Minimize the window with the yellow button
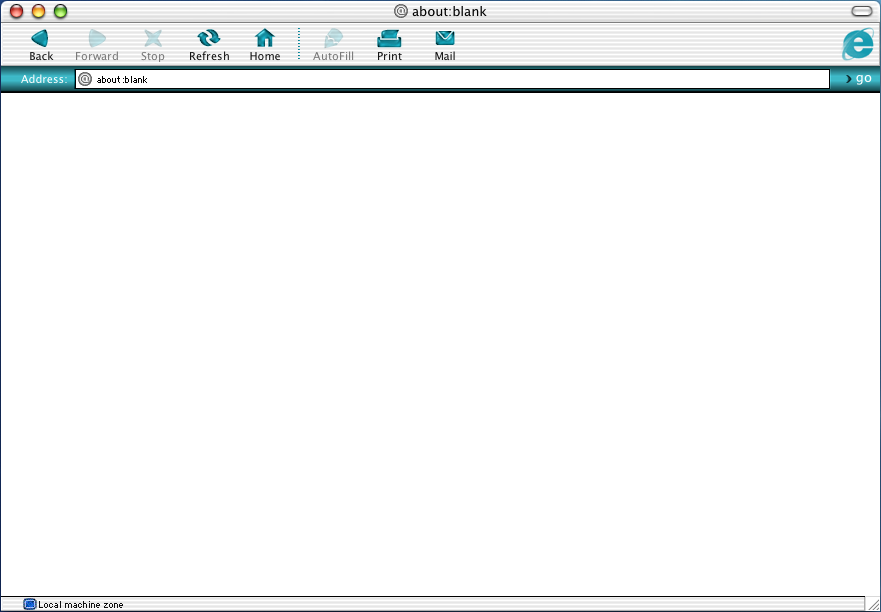The height and width of the screenshot is (612, 881). [x=39, y=11]
